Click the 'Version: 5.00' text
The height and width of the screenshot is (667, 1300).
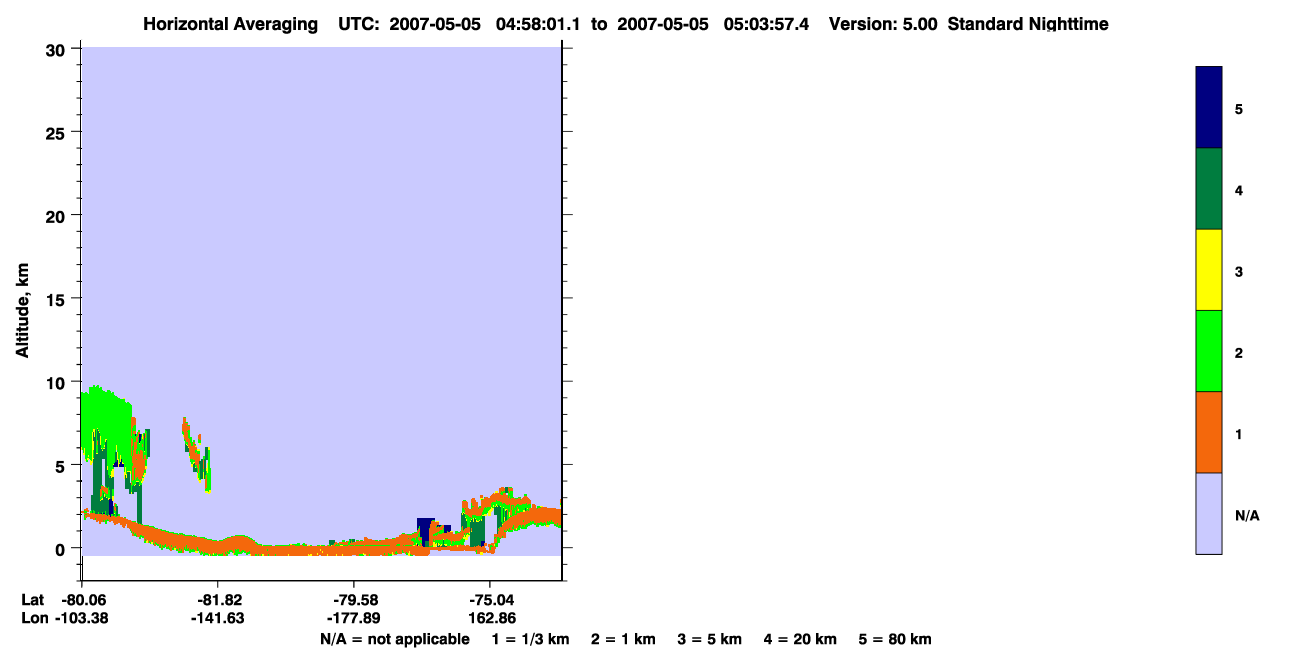click(883, 24)
